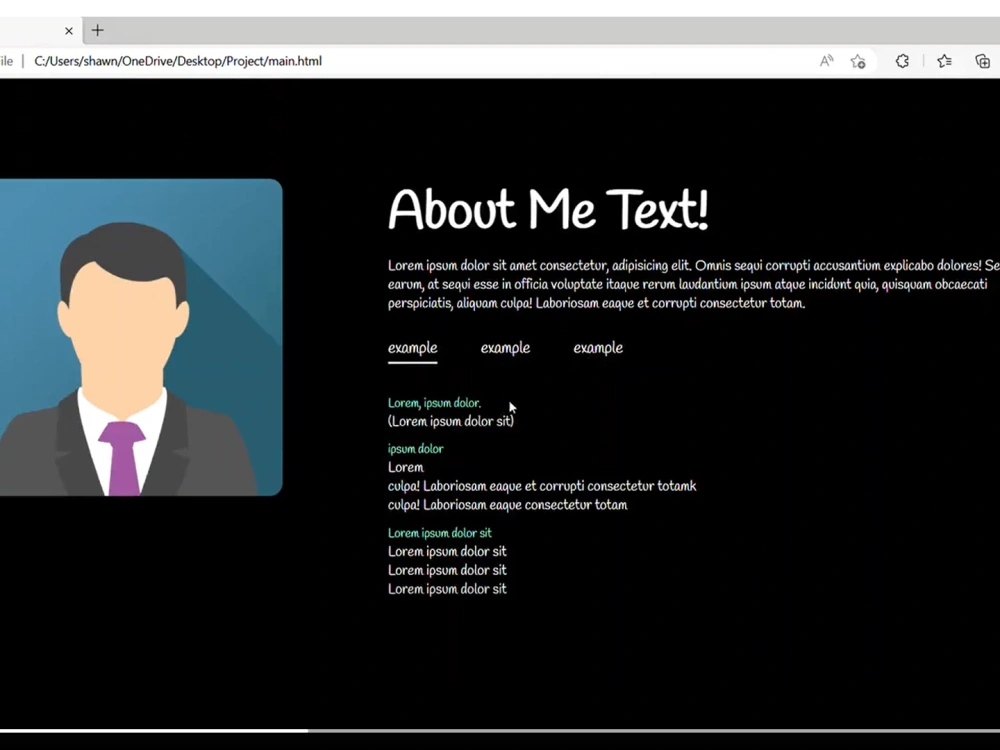Image resolution: width=1000 pixels, height=750 pixels.
Task: Open a new browser tab
Action: coord(98,30)
